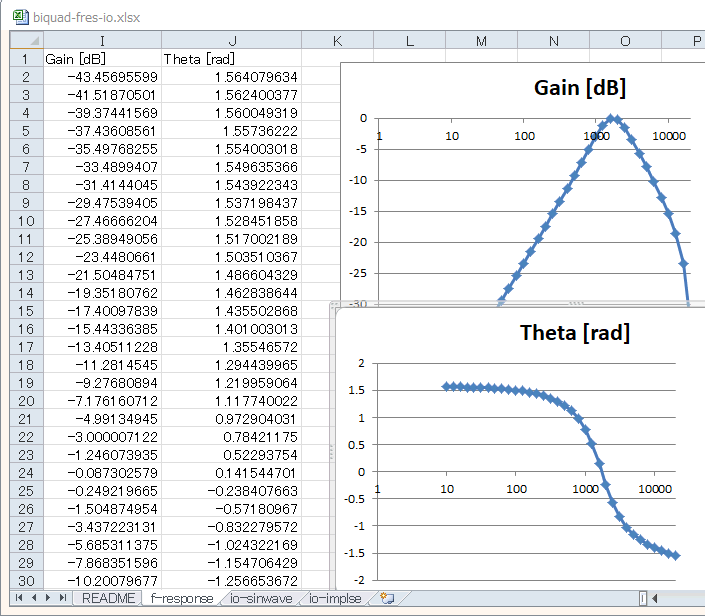The height and width of the screenshot is (616, 705).
Task: Click the Gain [dB] chart title
Action: pos(580,88)
